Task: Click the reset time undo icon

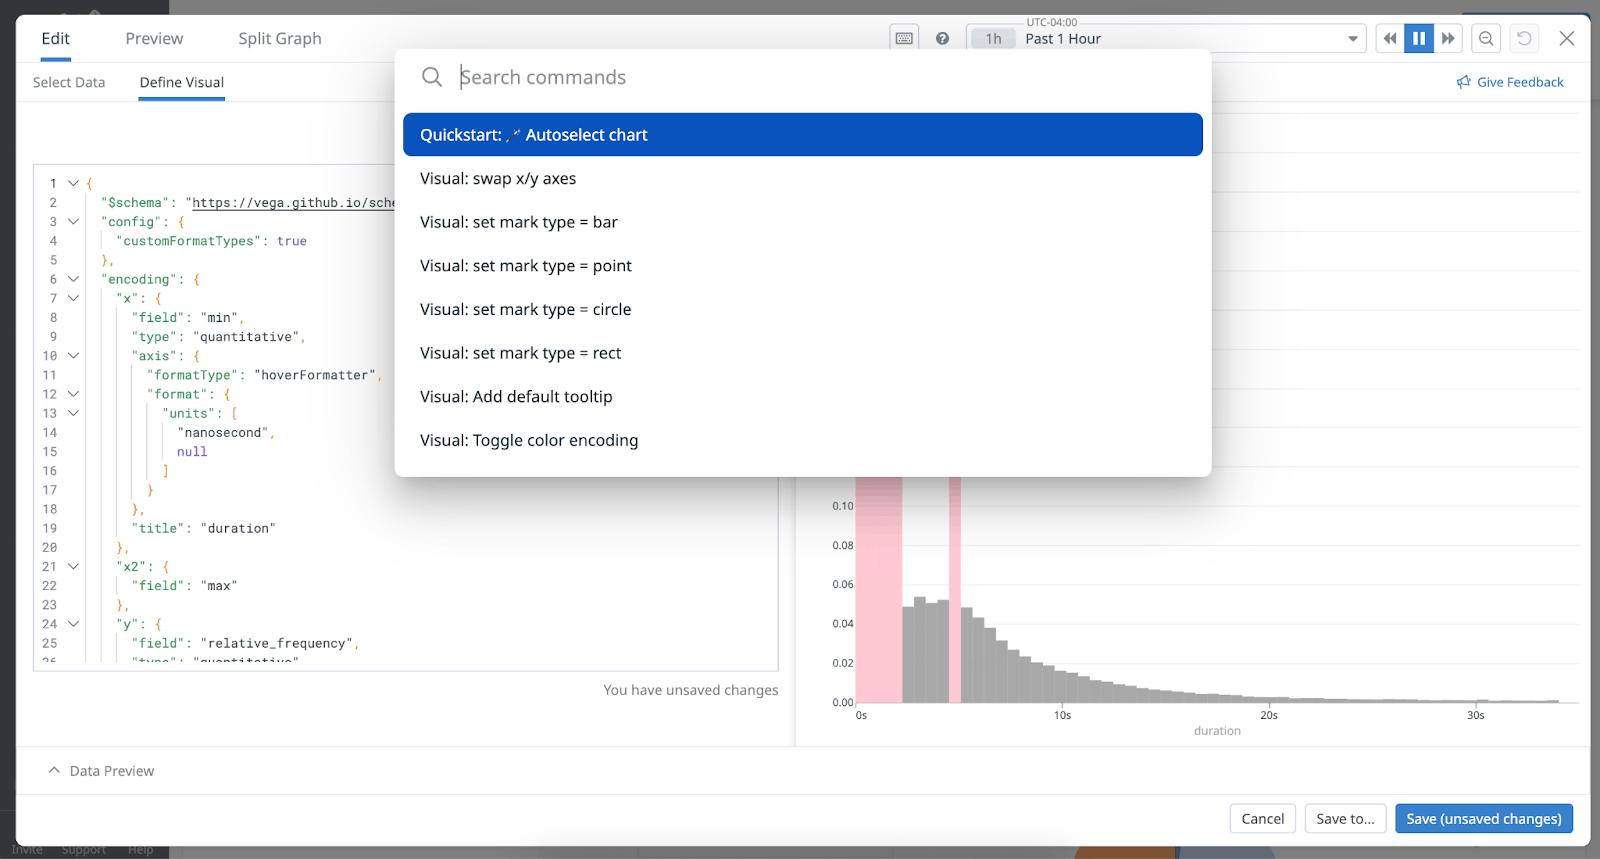Action: click(x=1524, y=39)
